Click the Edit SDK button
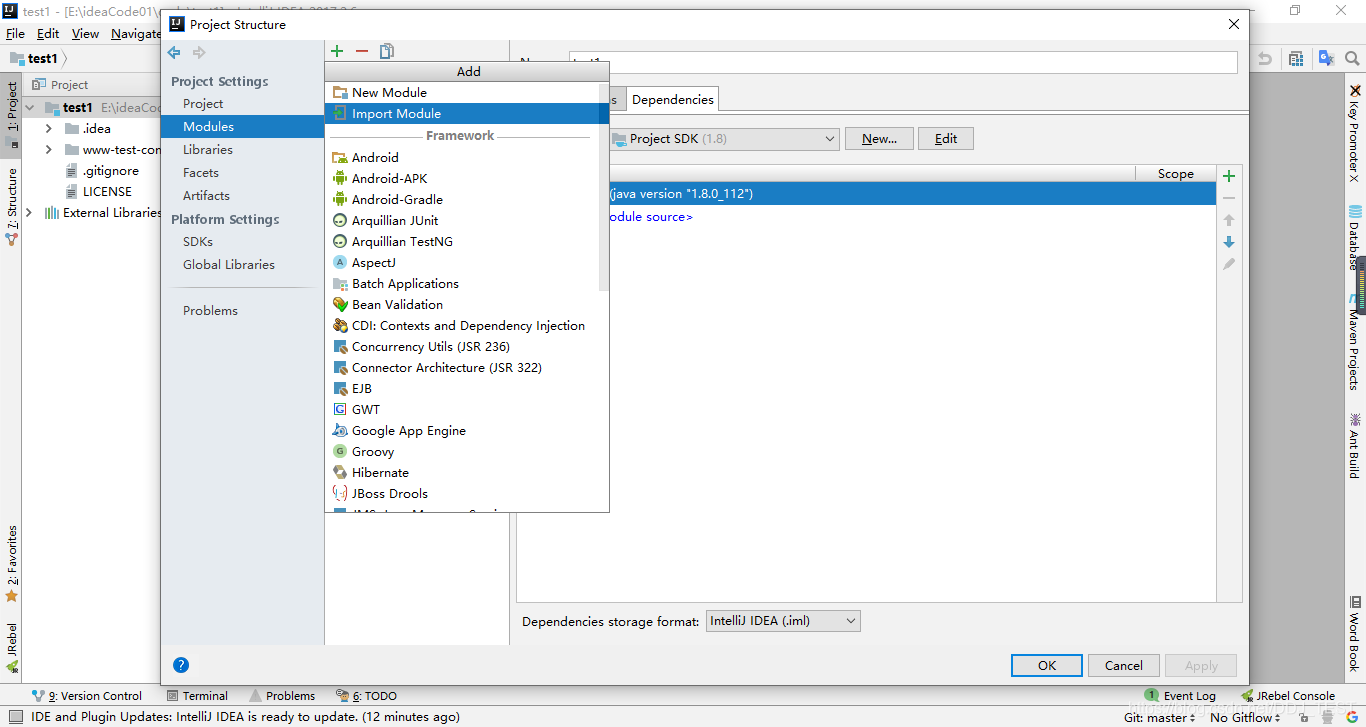This screenshot has width=1366, height=727. [x=946, y=139]
